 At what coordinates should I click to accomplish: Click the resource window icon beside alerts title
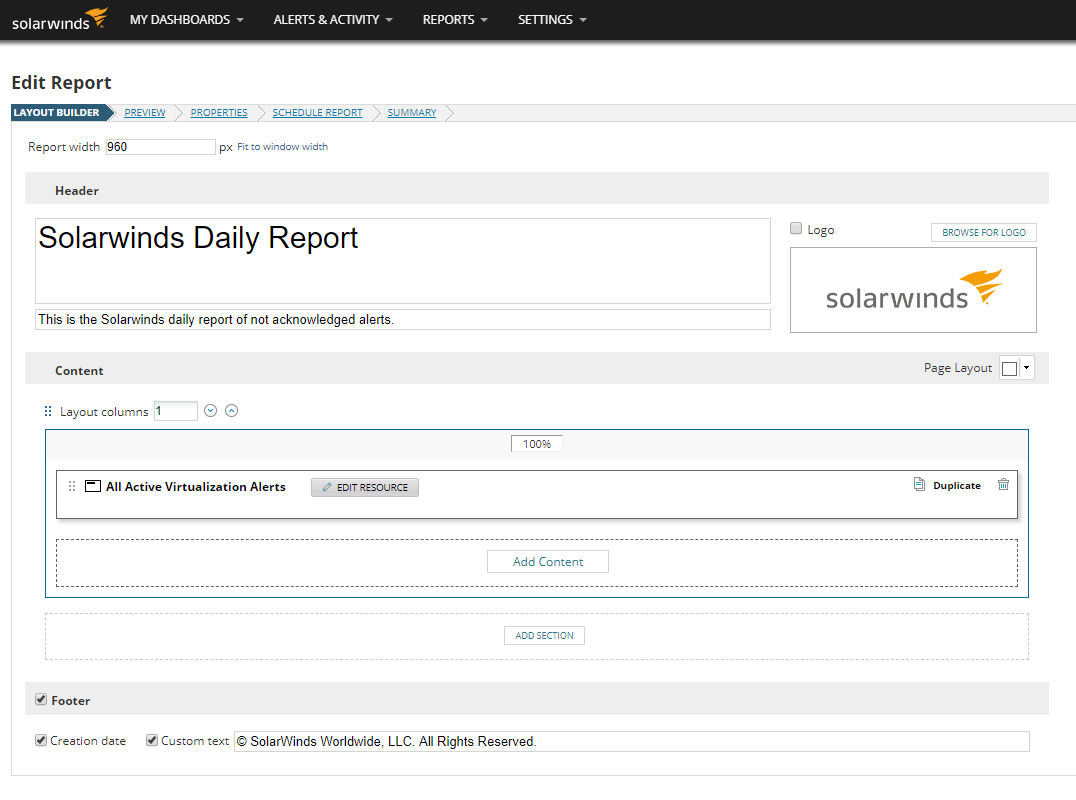pyautogui.click(x=93, y=486)
